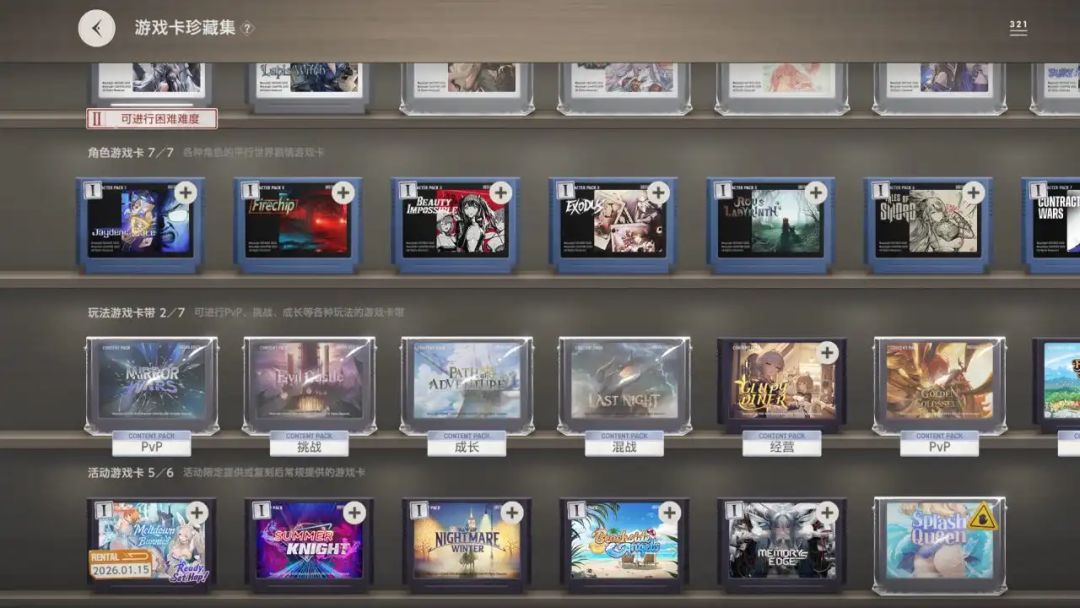The width and height of the screenshot is (1080, 608).
Task: Open Rou's Labyrinth game card
Action: click(771, 226)
